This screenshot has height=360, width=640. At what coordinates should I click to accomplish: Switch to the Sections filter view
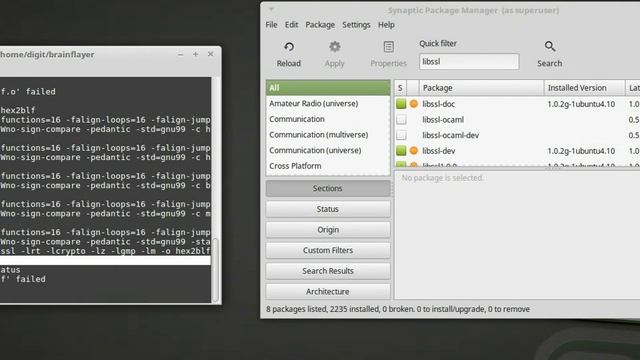tap(328, 188)
